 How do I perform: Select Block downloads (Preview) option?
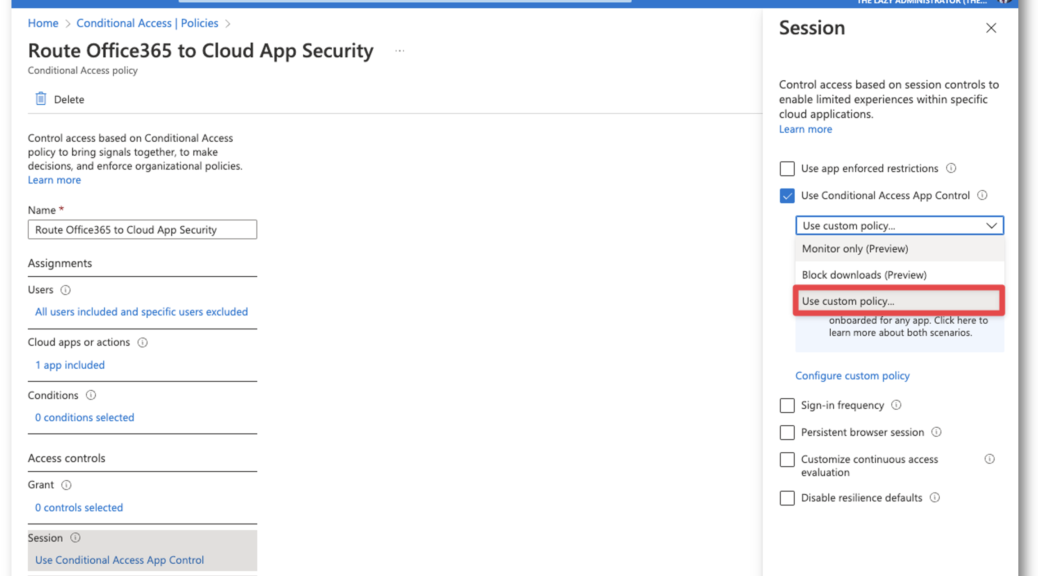point(900,275)
